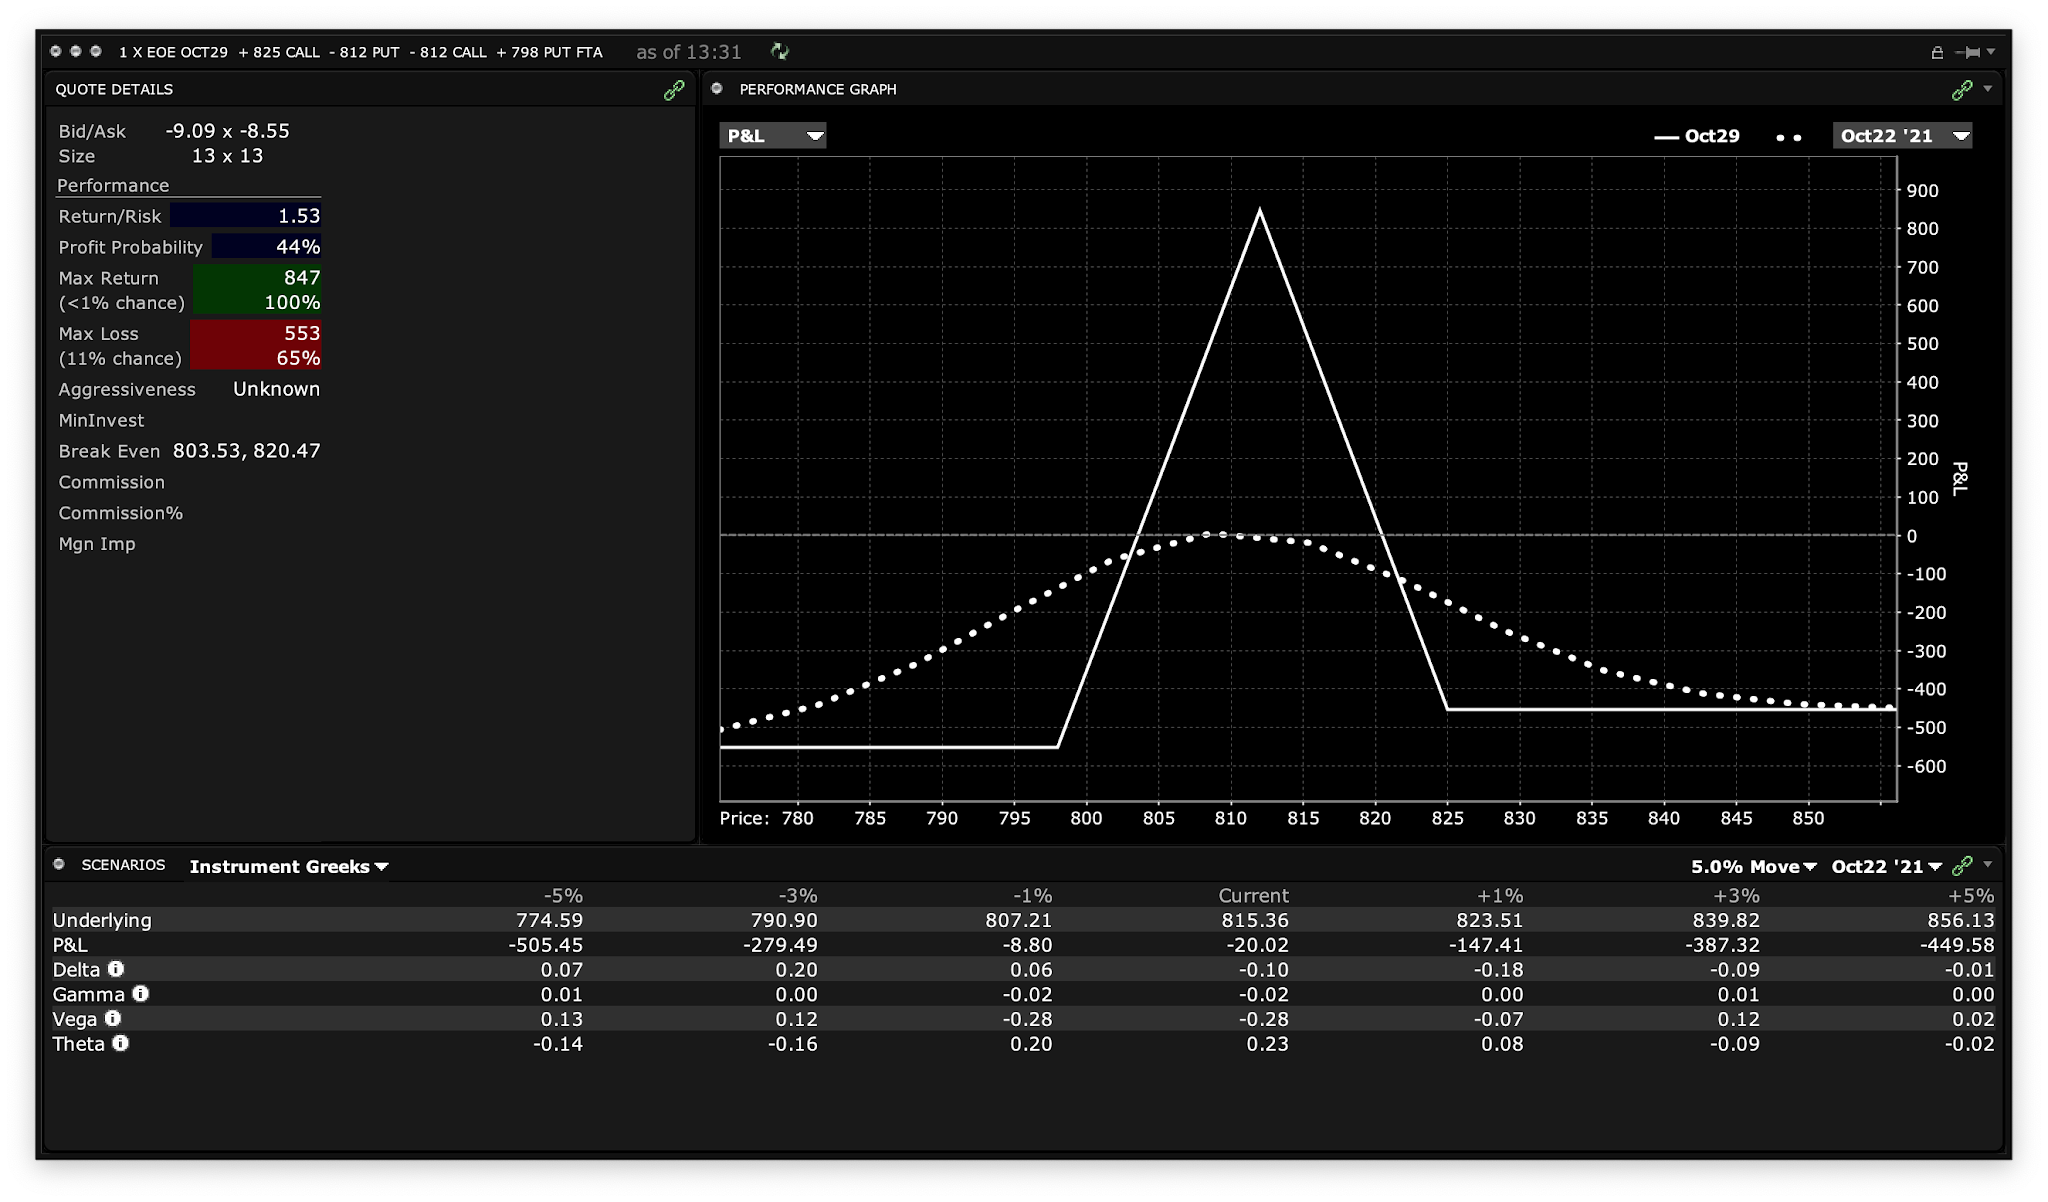Click the Performance Graph chain link icon
2048x1202 pixels.
coord(1962,90)
